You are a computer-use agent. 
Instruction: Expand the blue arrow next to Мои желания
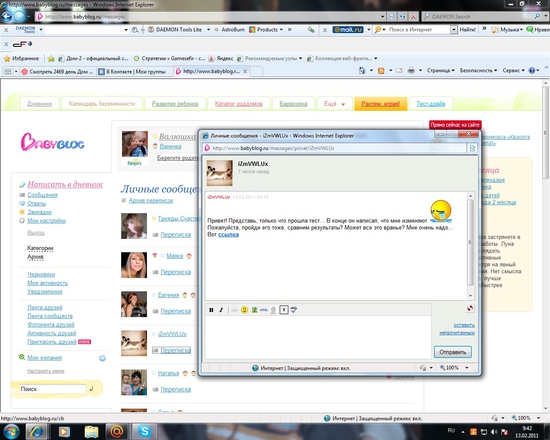(102, 358)
